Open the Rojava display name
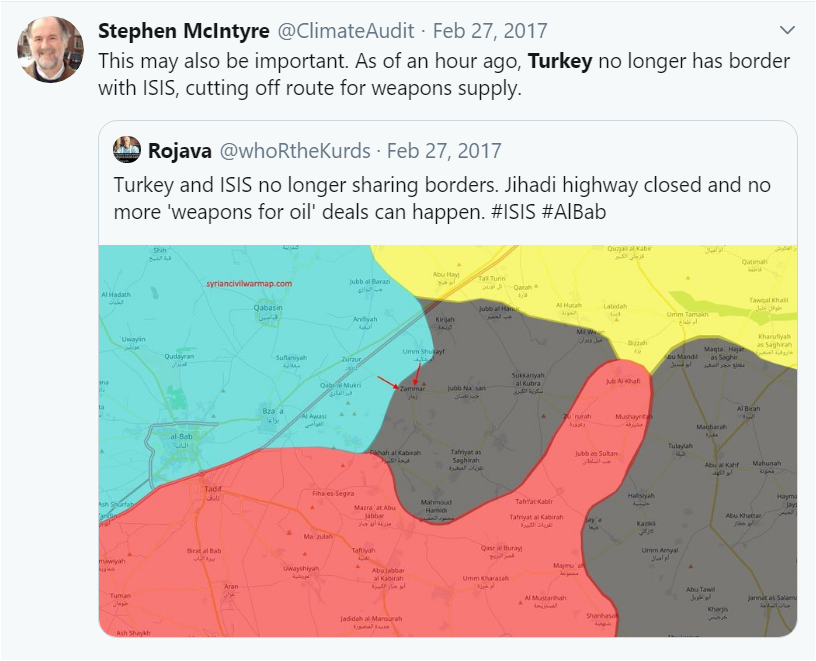The image size is (816, 661). 180,151
